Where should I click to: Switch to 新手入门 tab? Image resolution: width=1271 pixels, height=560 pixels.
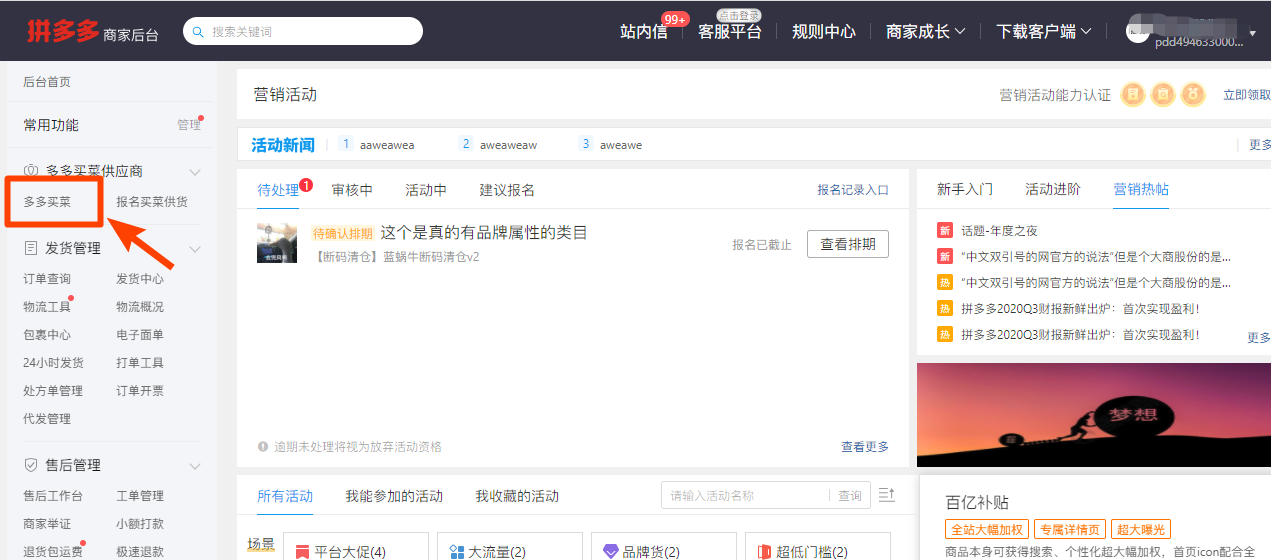tap(965, 189)
